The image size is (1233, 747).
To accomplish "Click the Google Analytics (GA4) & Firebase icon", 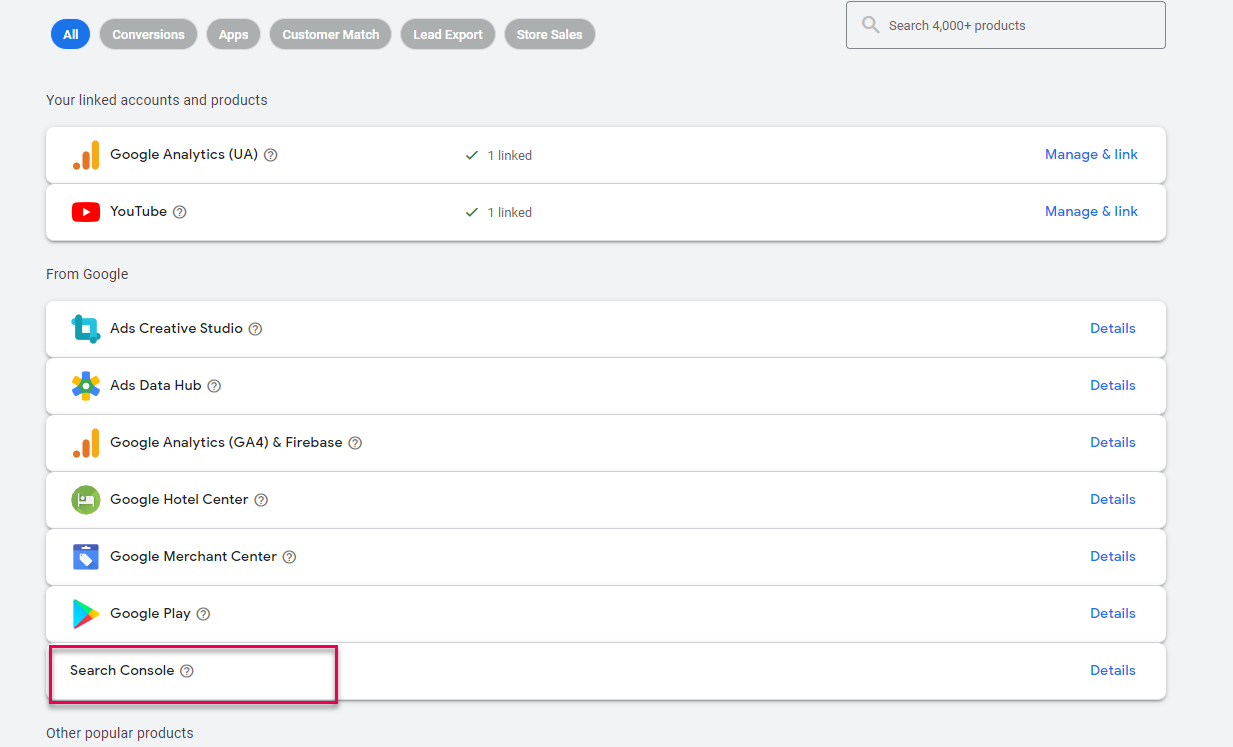I will point(86,442).
